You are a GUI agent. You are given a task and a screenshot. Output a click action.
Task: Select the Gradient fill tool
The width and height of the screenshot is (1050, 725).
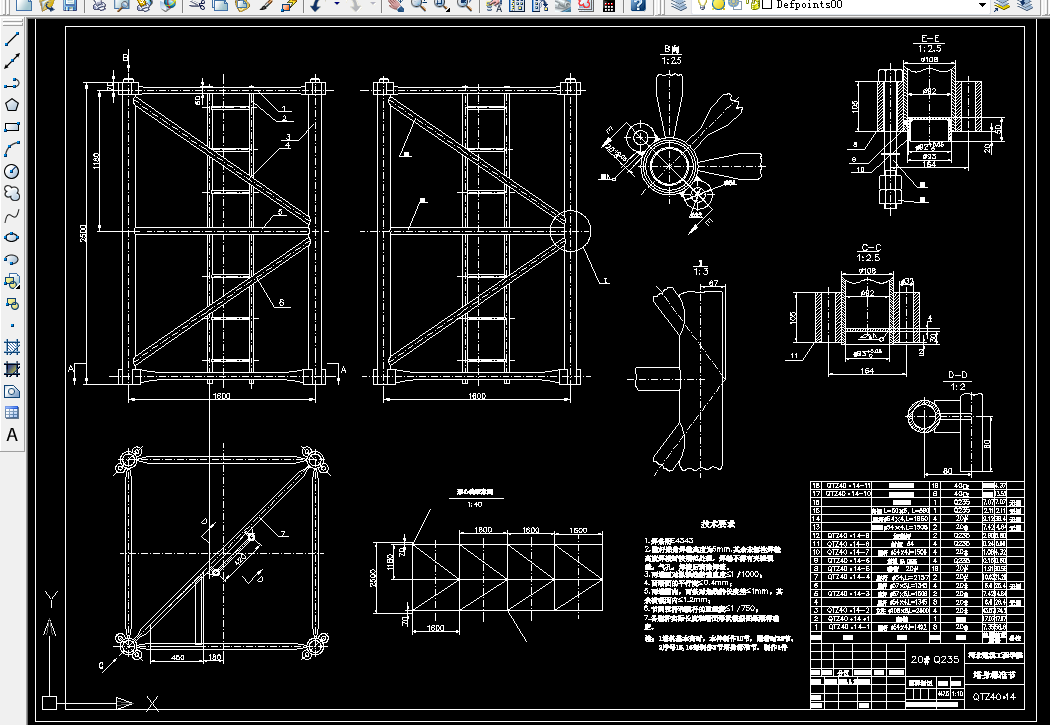coord(11,369)
